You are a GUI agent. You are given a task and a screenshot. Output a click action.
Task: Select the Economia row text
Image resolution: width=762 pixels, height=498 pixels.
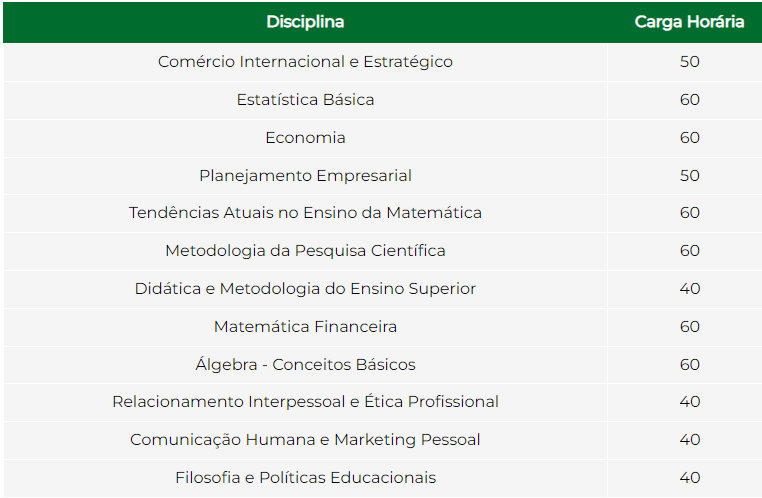(305, 137)
